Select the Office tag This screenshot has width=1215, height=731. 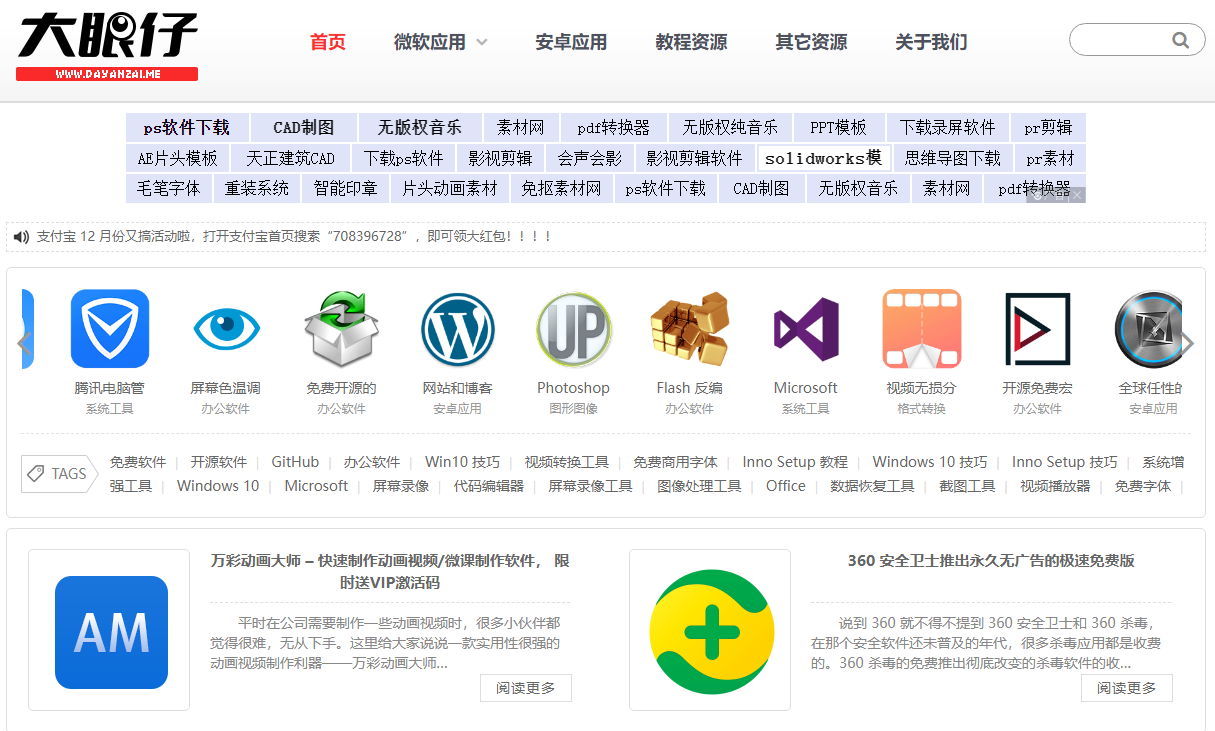[x=786, y=486]
